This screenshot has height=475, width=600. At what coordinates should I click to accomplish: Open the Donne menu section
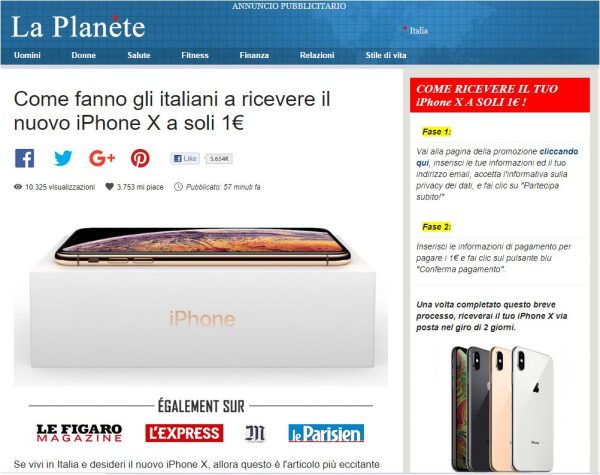click(x=83, y=55)
